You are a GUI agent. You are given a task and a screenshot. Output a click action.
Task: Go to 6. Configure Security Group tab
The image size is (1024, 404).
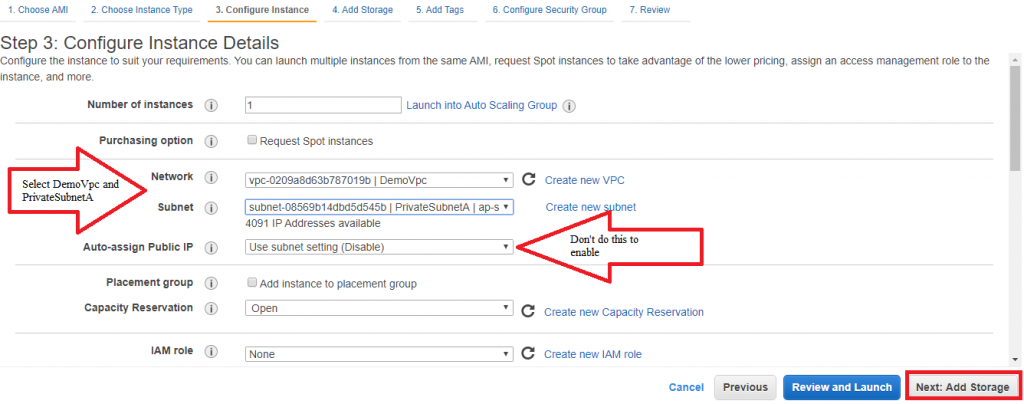(550, 10)
